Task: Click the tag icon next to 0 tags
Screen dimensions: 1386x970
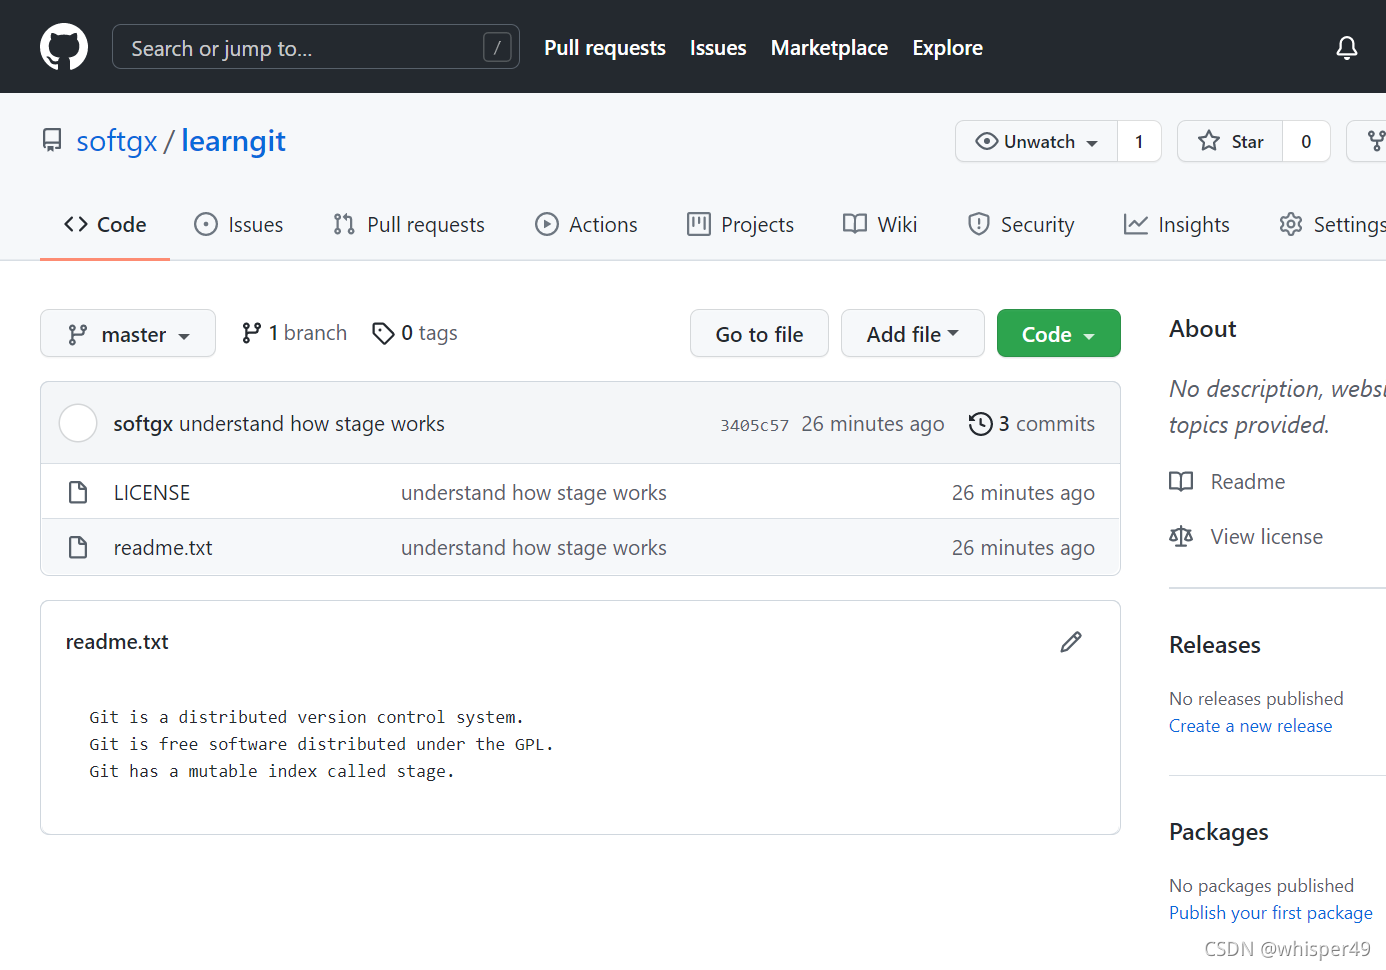Action: click(x=383, y=333)
